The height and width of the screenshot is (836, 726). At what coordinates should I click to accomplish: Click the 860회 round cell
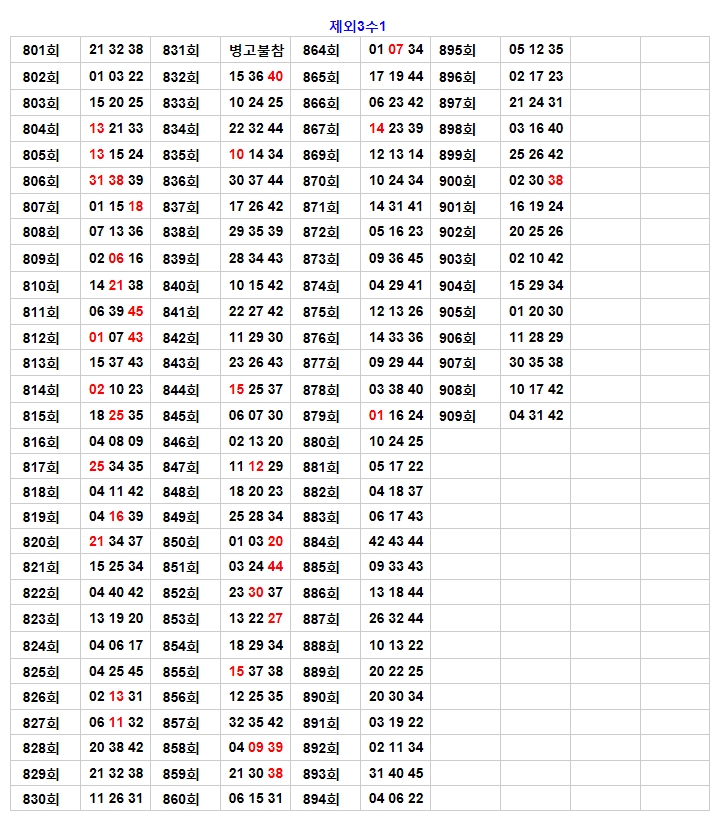(181, 799)
